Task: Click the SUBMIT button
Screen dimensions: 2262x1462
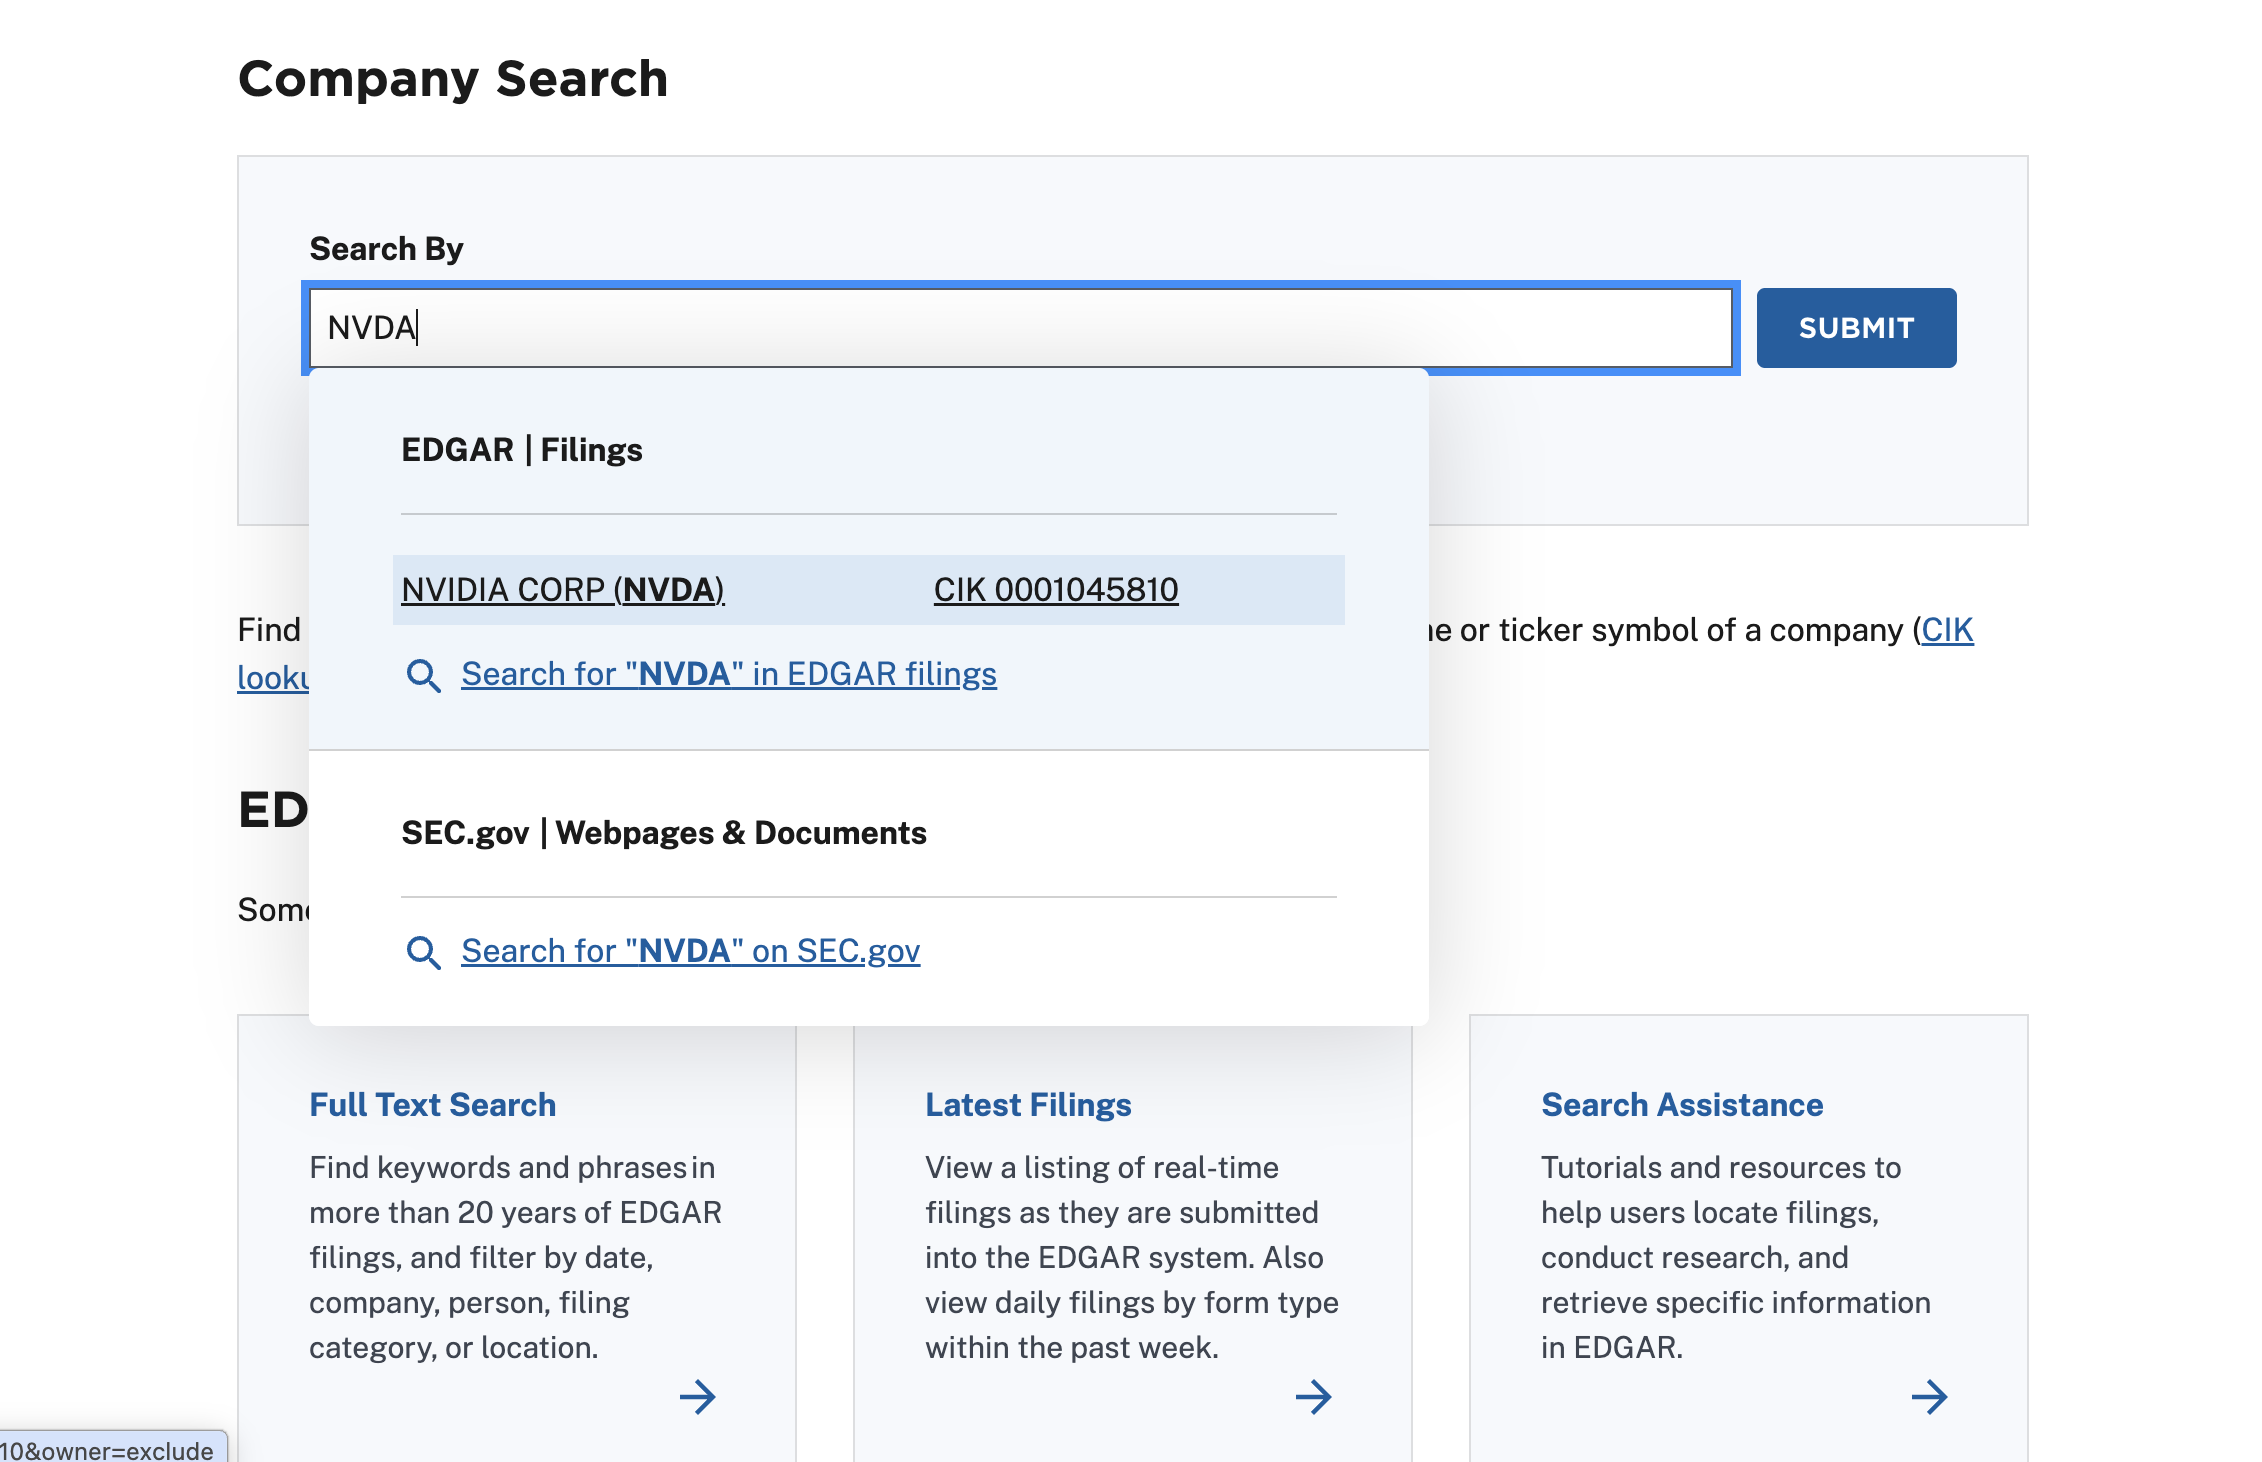Action: tap(1856, 328)
